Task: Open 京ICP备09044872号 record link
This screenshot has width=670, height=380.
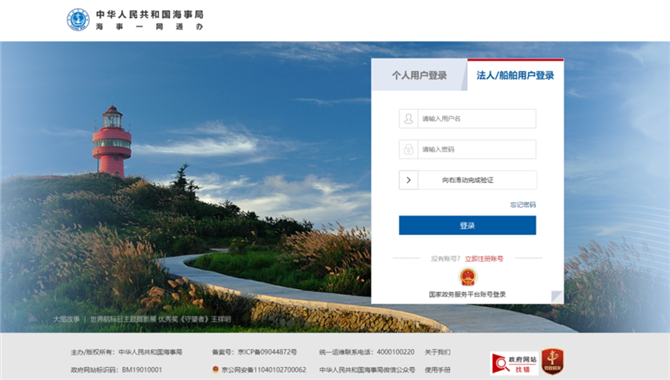Action: pos(267,352)
